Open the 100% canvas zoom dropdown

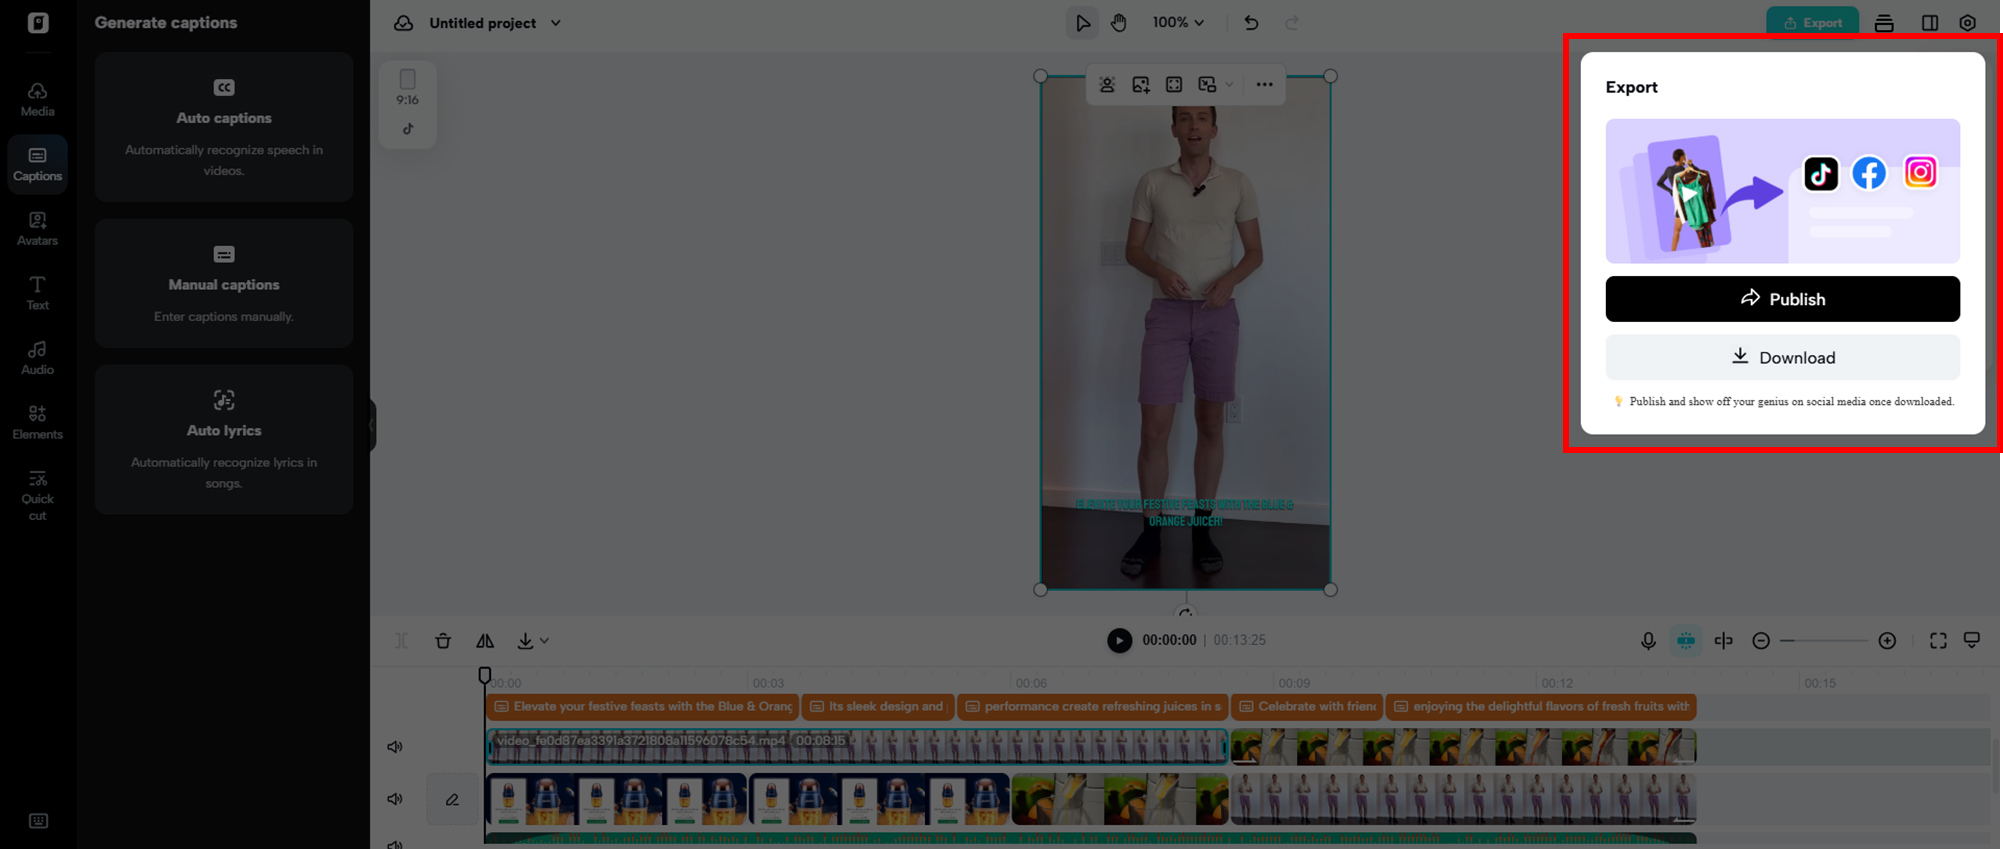(1178, 23)
